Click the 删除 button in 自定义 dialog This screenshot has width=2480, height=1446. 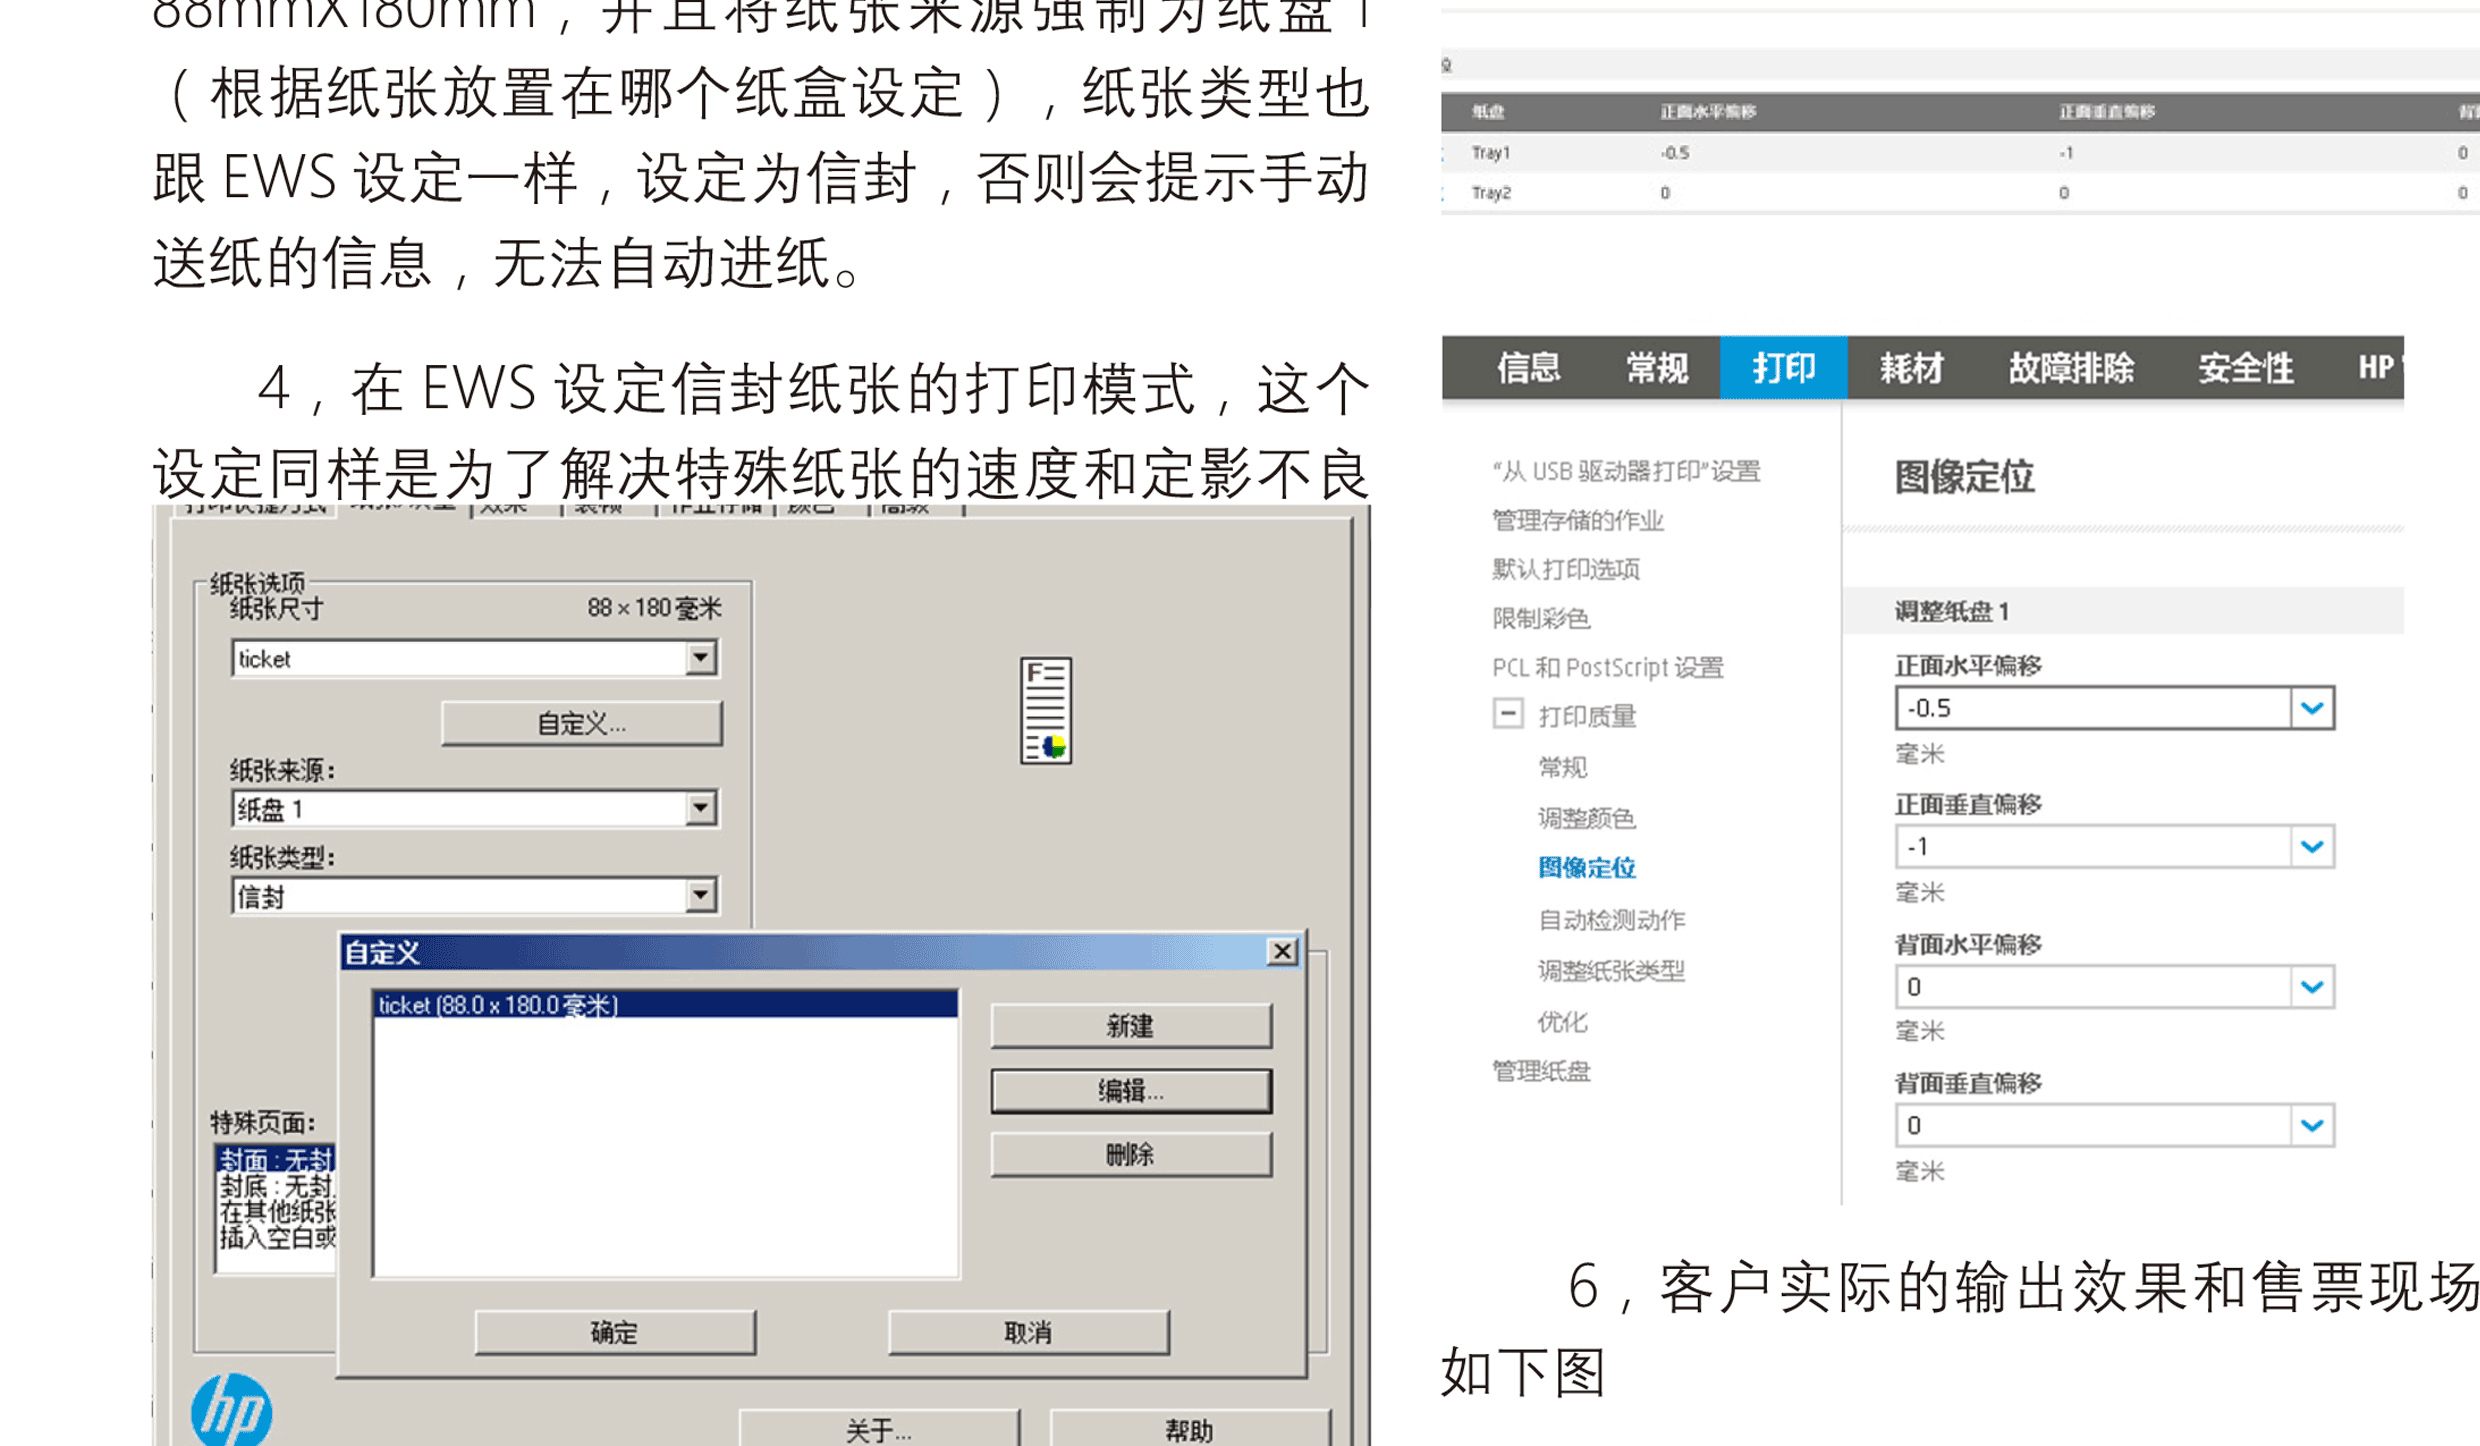1131,1154
